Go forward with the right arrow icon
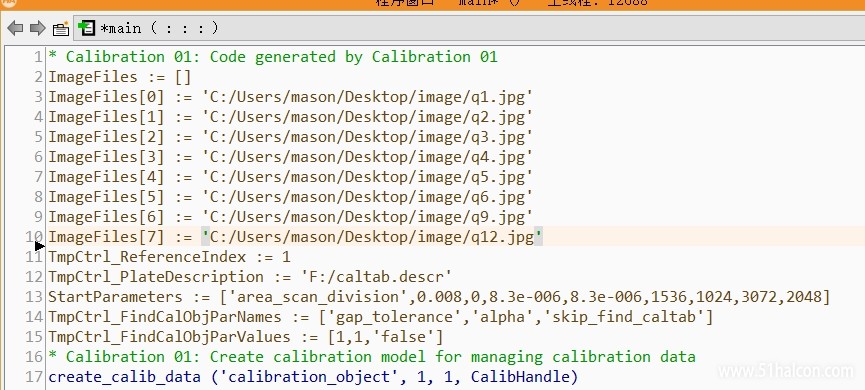The height and width of the screenshot is (390, 865). click(38, 28)
